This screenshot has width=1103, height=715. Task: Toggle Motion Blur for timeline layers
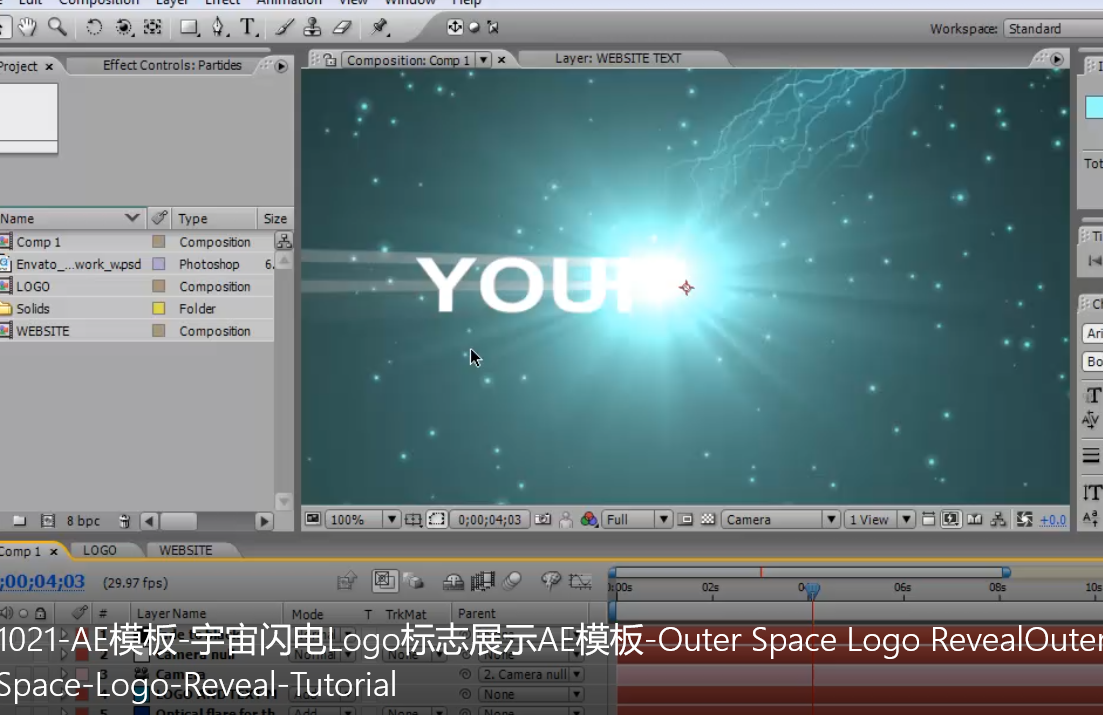pyautogui.click(x=513, y=581)
